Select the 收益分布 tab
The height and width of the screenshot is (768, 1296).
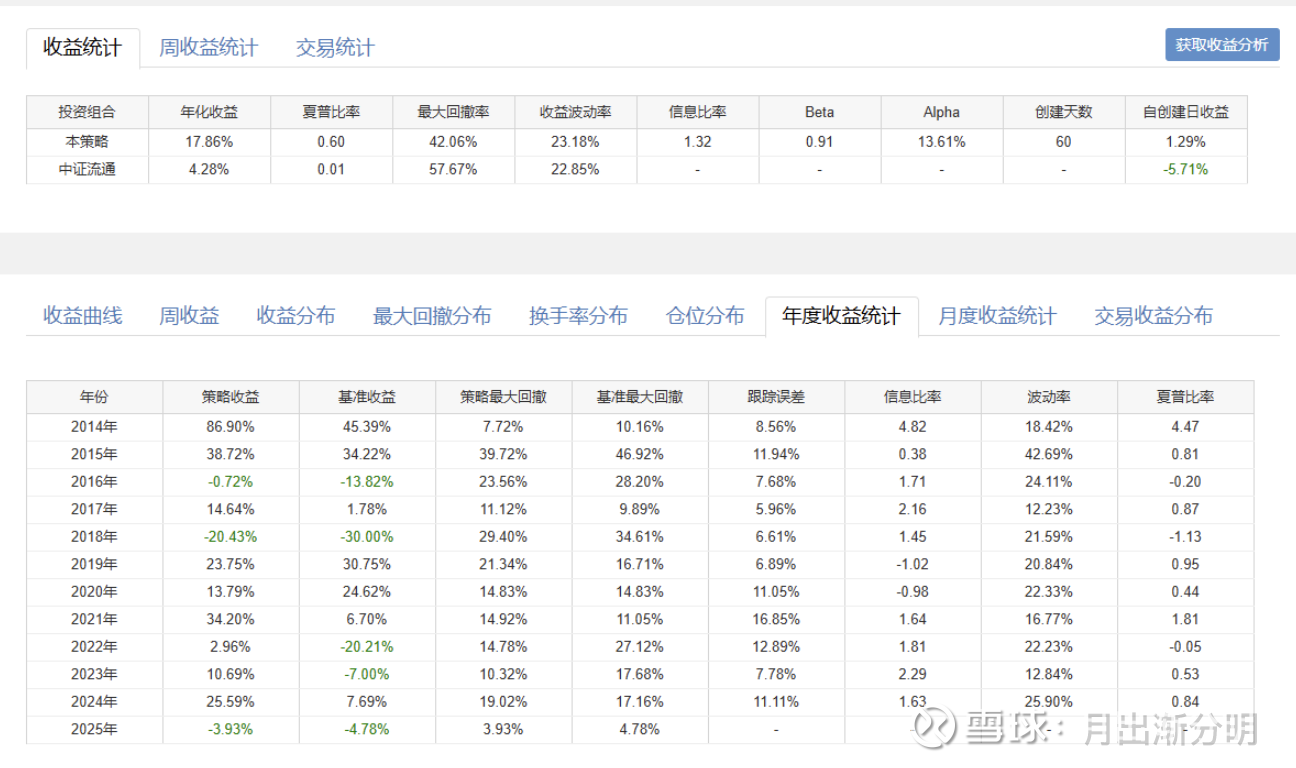click(x=296, y=316)
